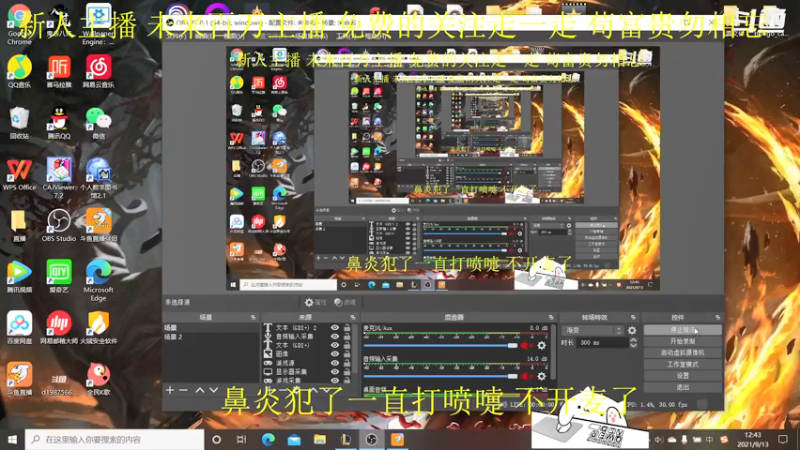This screenshot has height=450, width=800.
Task: Pop out the 场景 dock panel
Action: coord(253,317)
